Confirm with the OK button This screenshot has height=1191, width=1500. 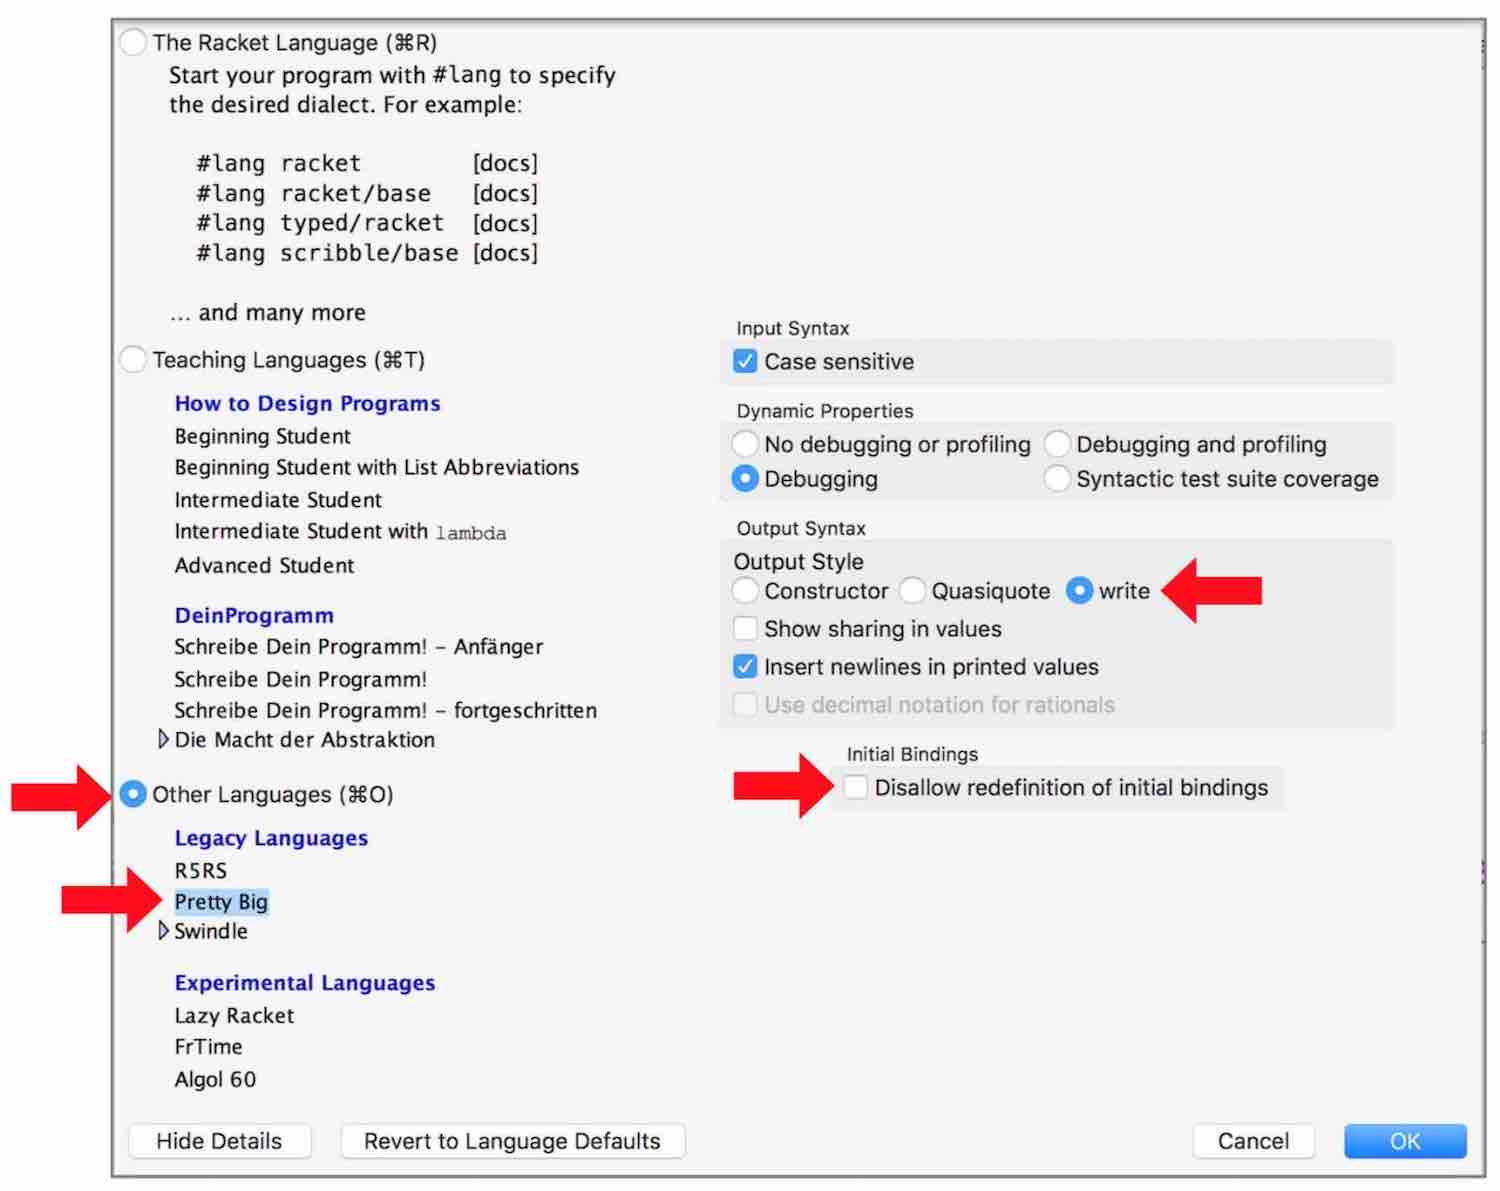(x=1405, y=1141)
